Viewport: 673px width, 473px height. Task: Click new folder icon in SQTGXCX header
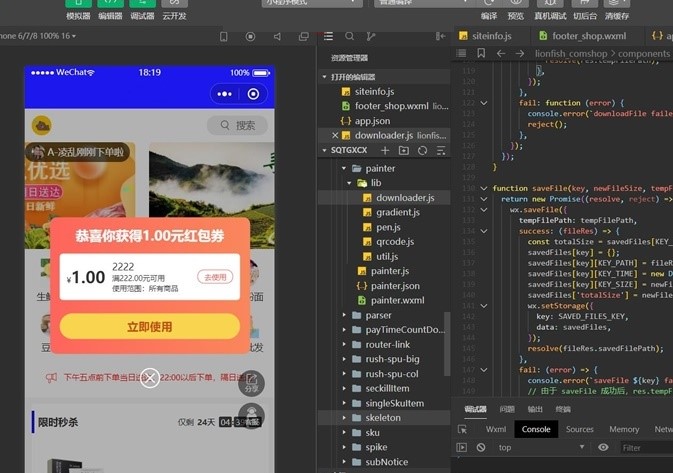click(403, 150)
